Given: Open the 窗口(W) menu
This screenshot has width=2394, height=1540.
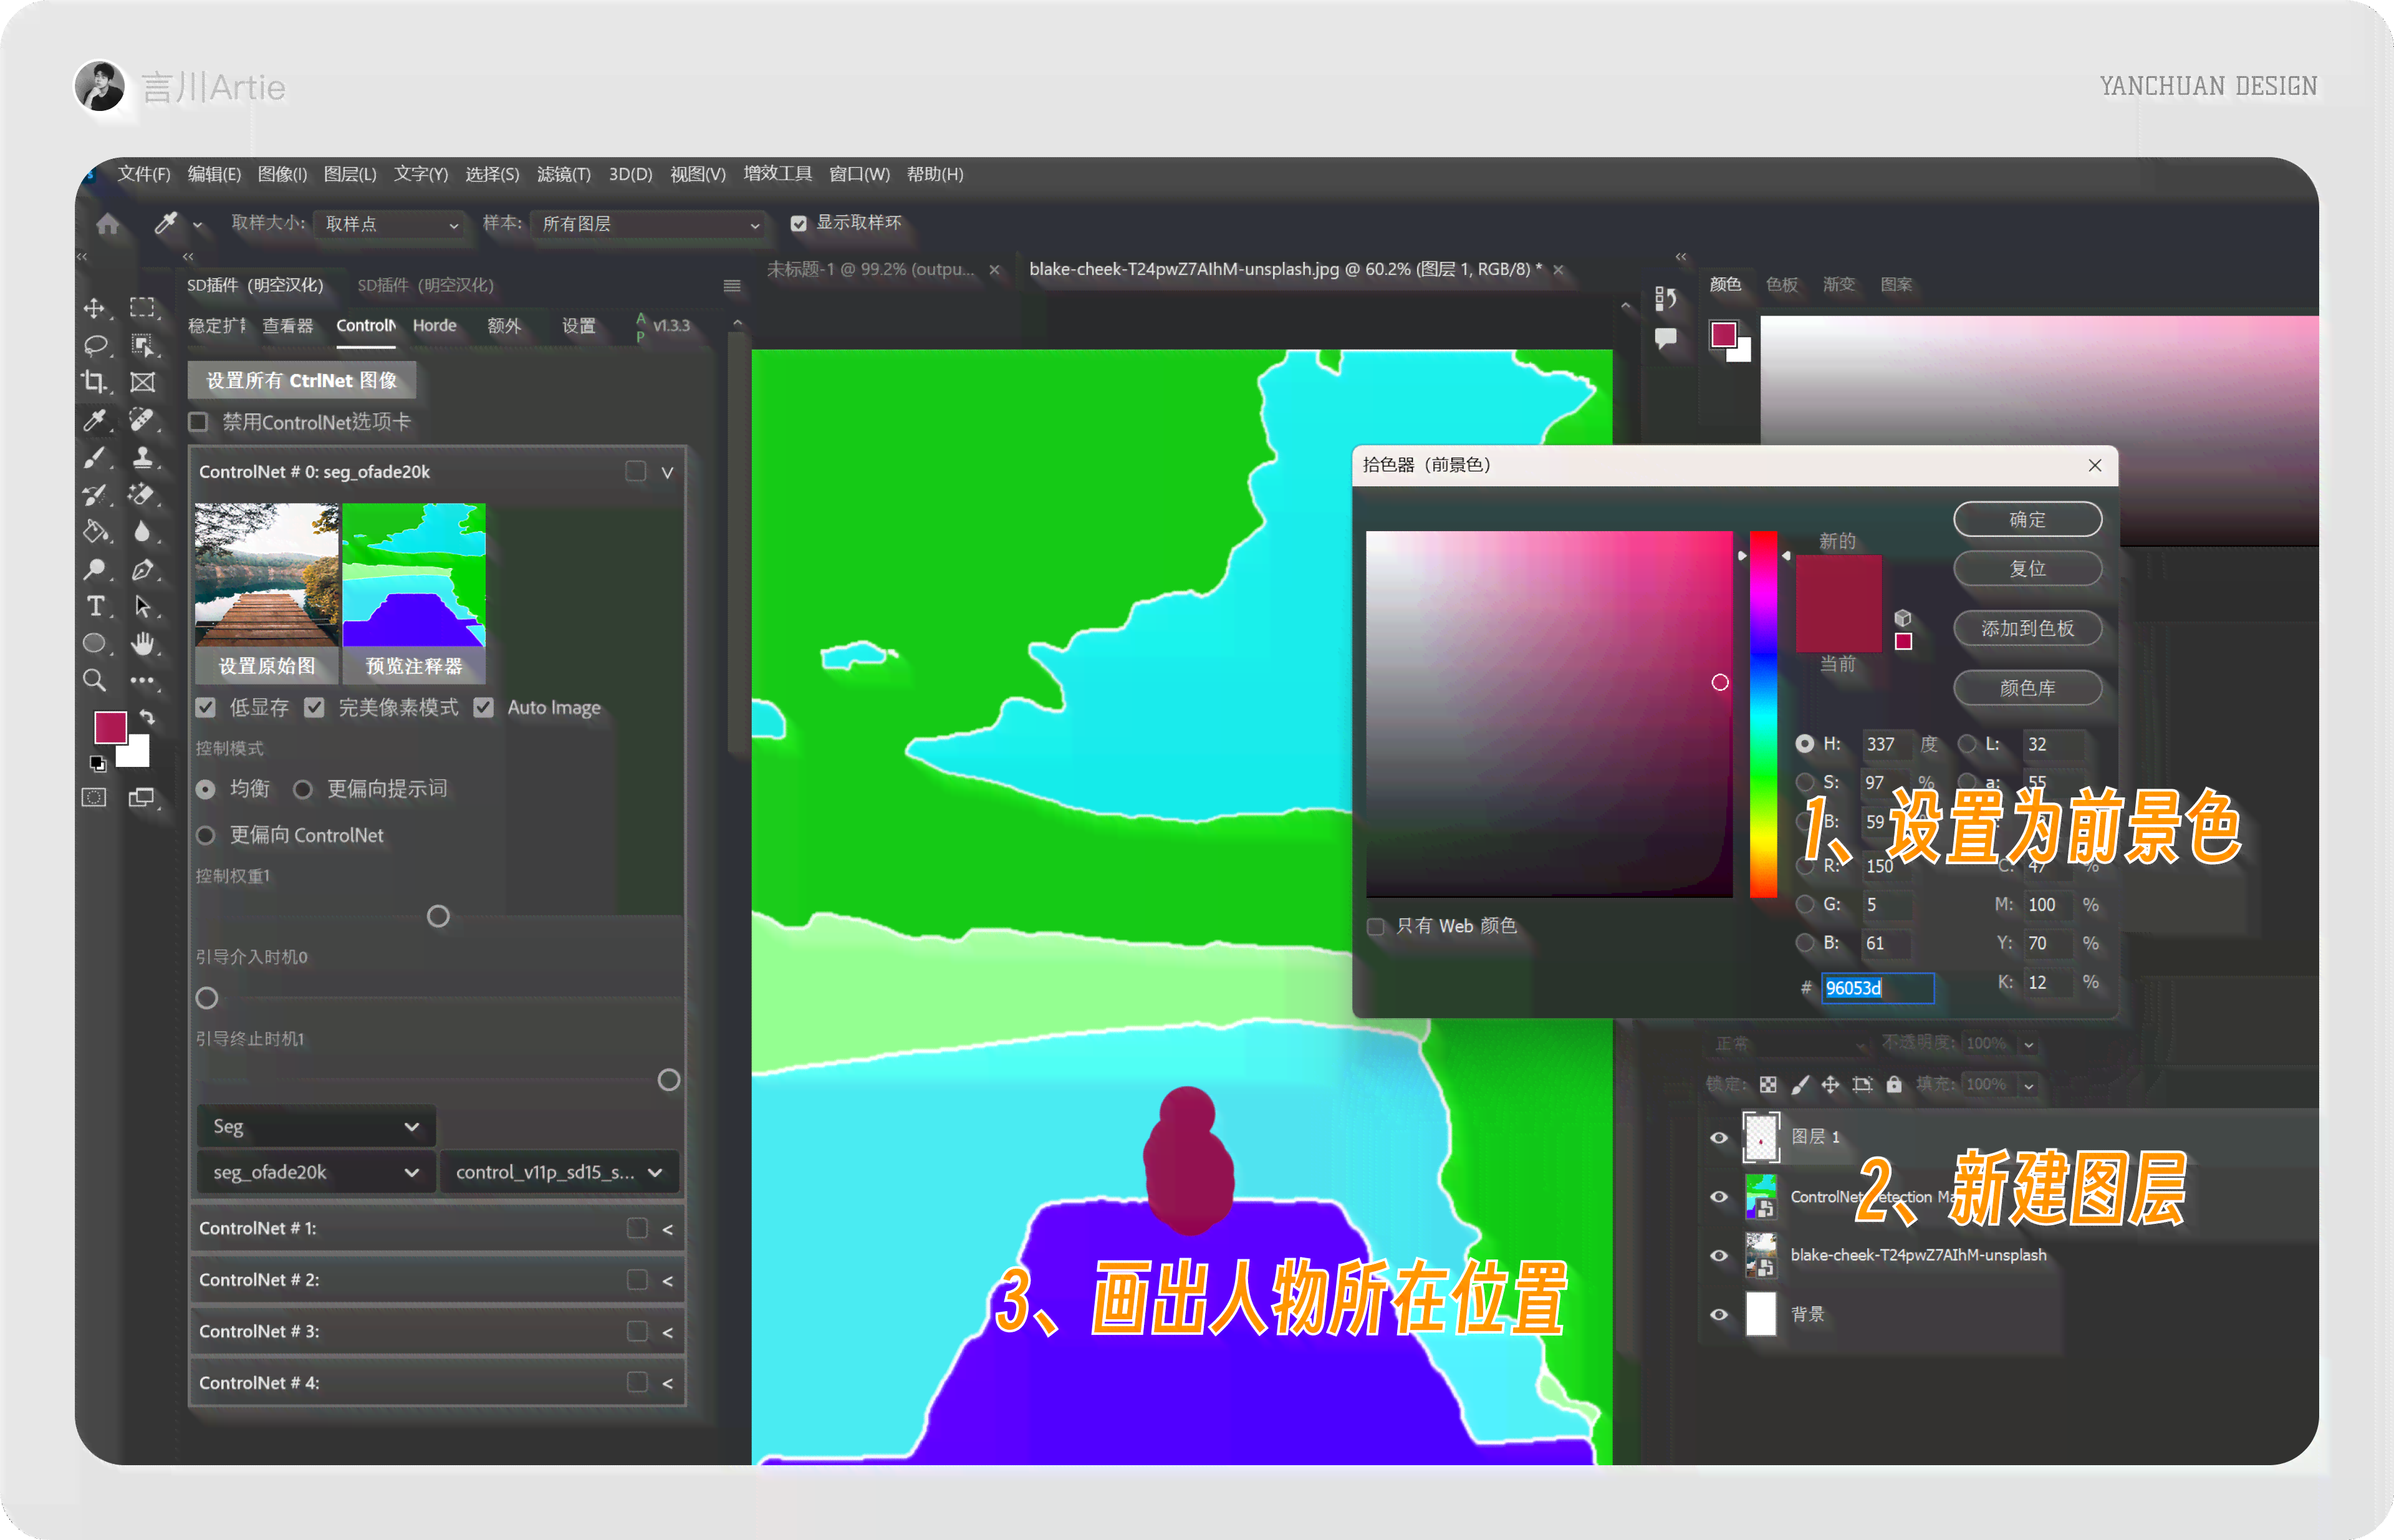Looking at the screenshot, I should click(x=859, y=174).
